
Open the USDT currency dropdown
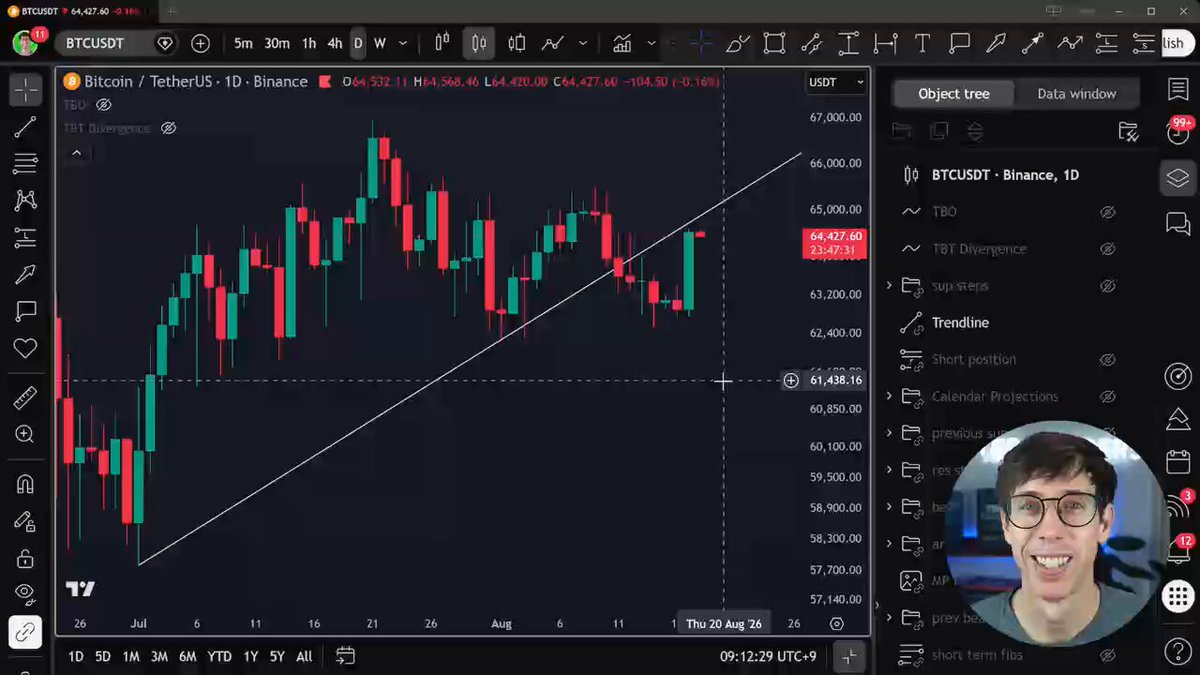pos(837,82)
